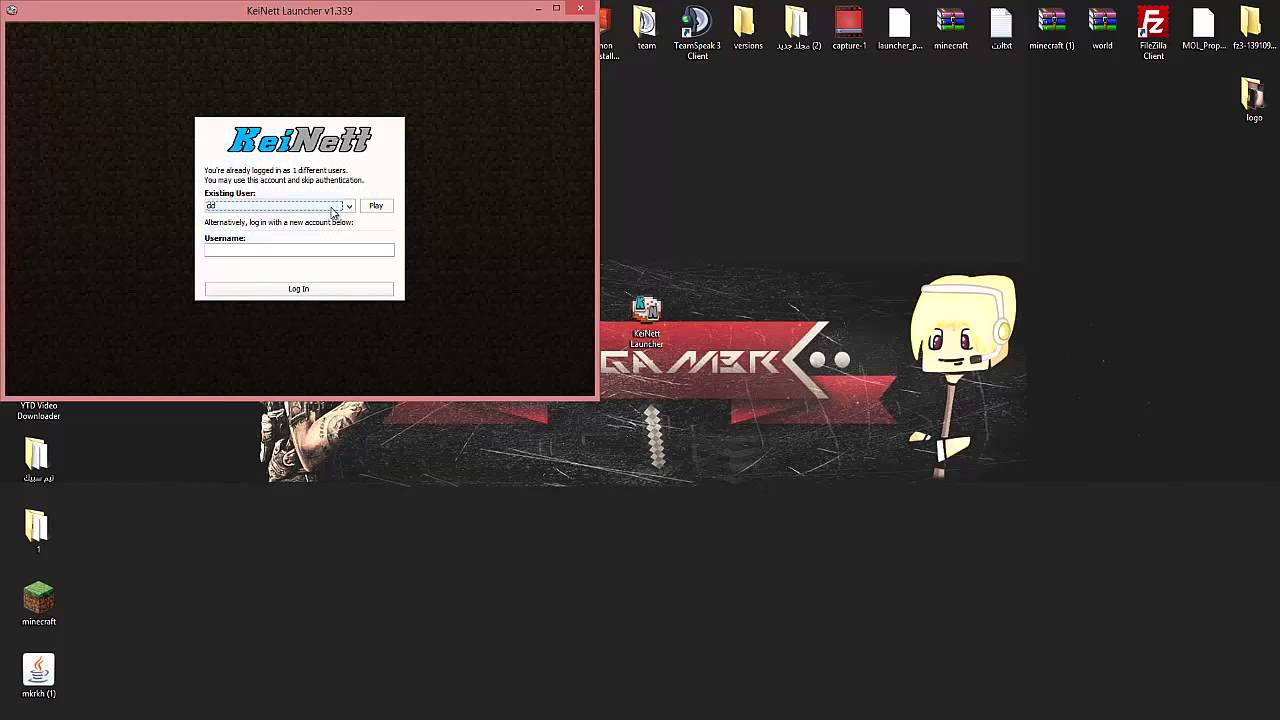Open the folder named 1
This screenshot has height=720, width=1280.
(38, 530)
